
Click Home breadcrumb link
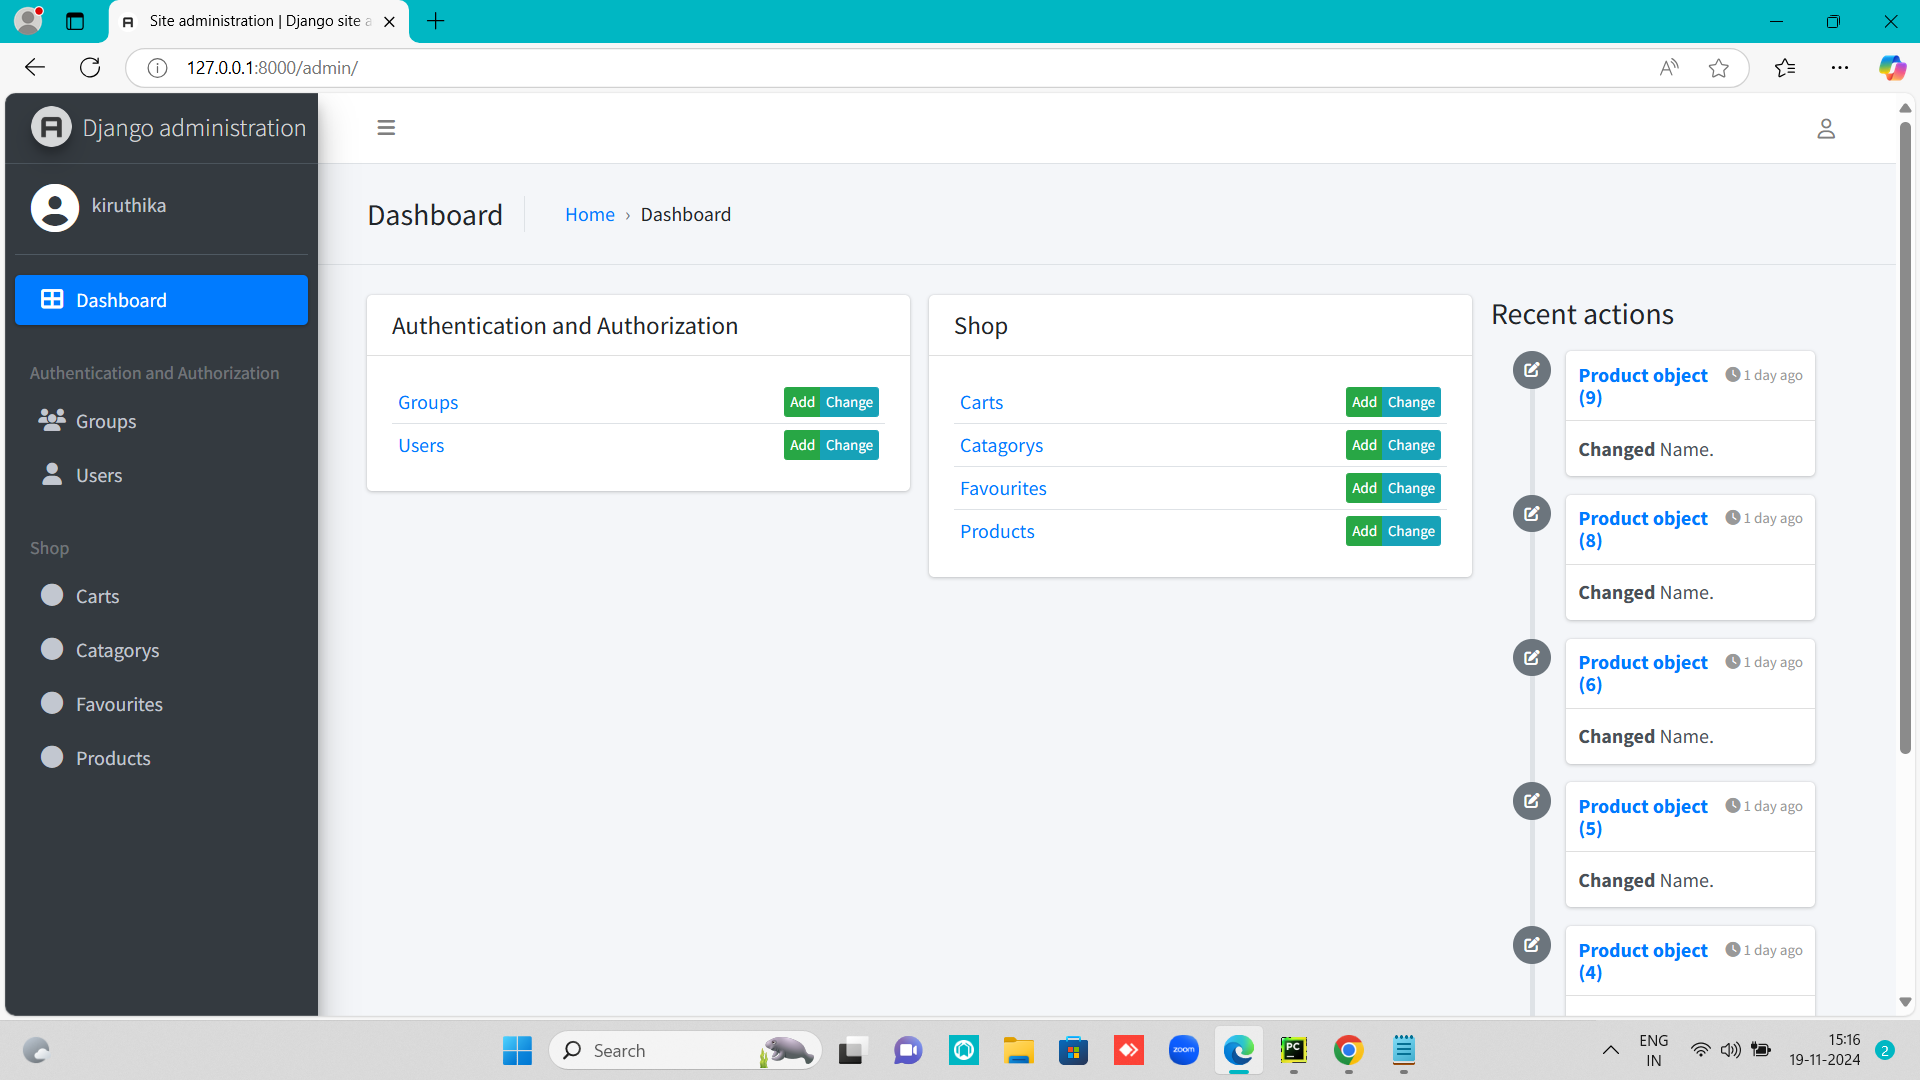pos(590,215)
